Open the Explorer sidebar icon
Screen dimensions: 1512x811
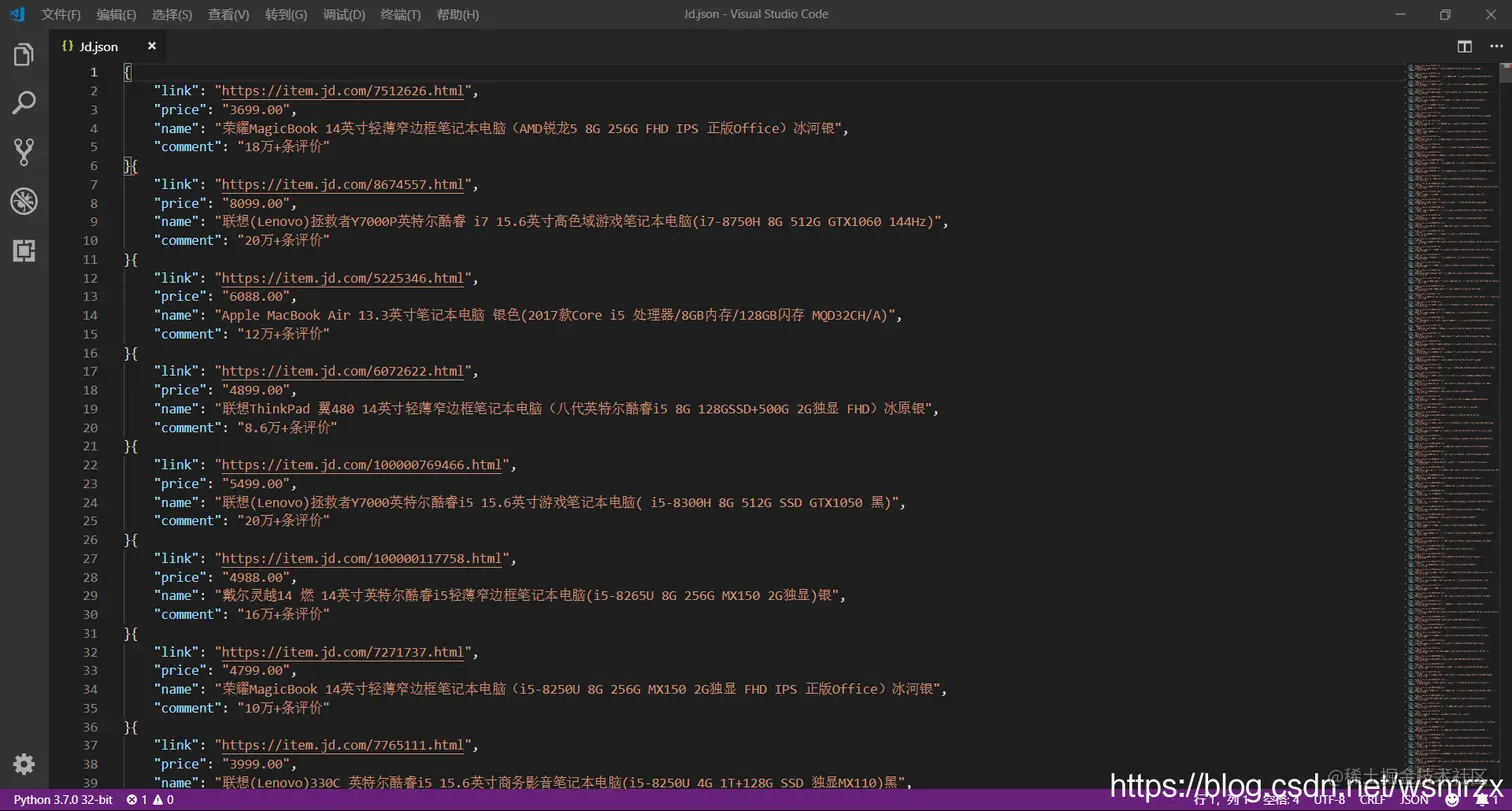pos(25,55)
